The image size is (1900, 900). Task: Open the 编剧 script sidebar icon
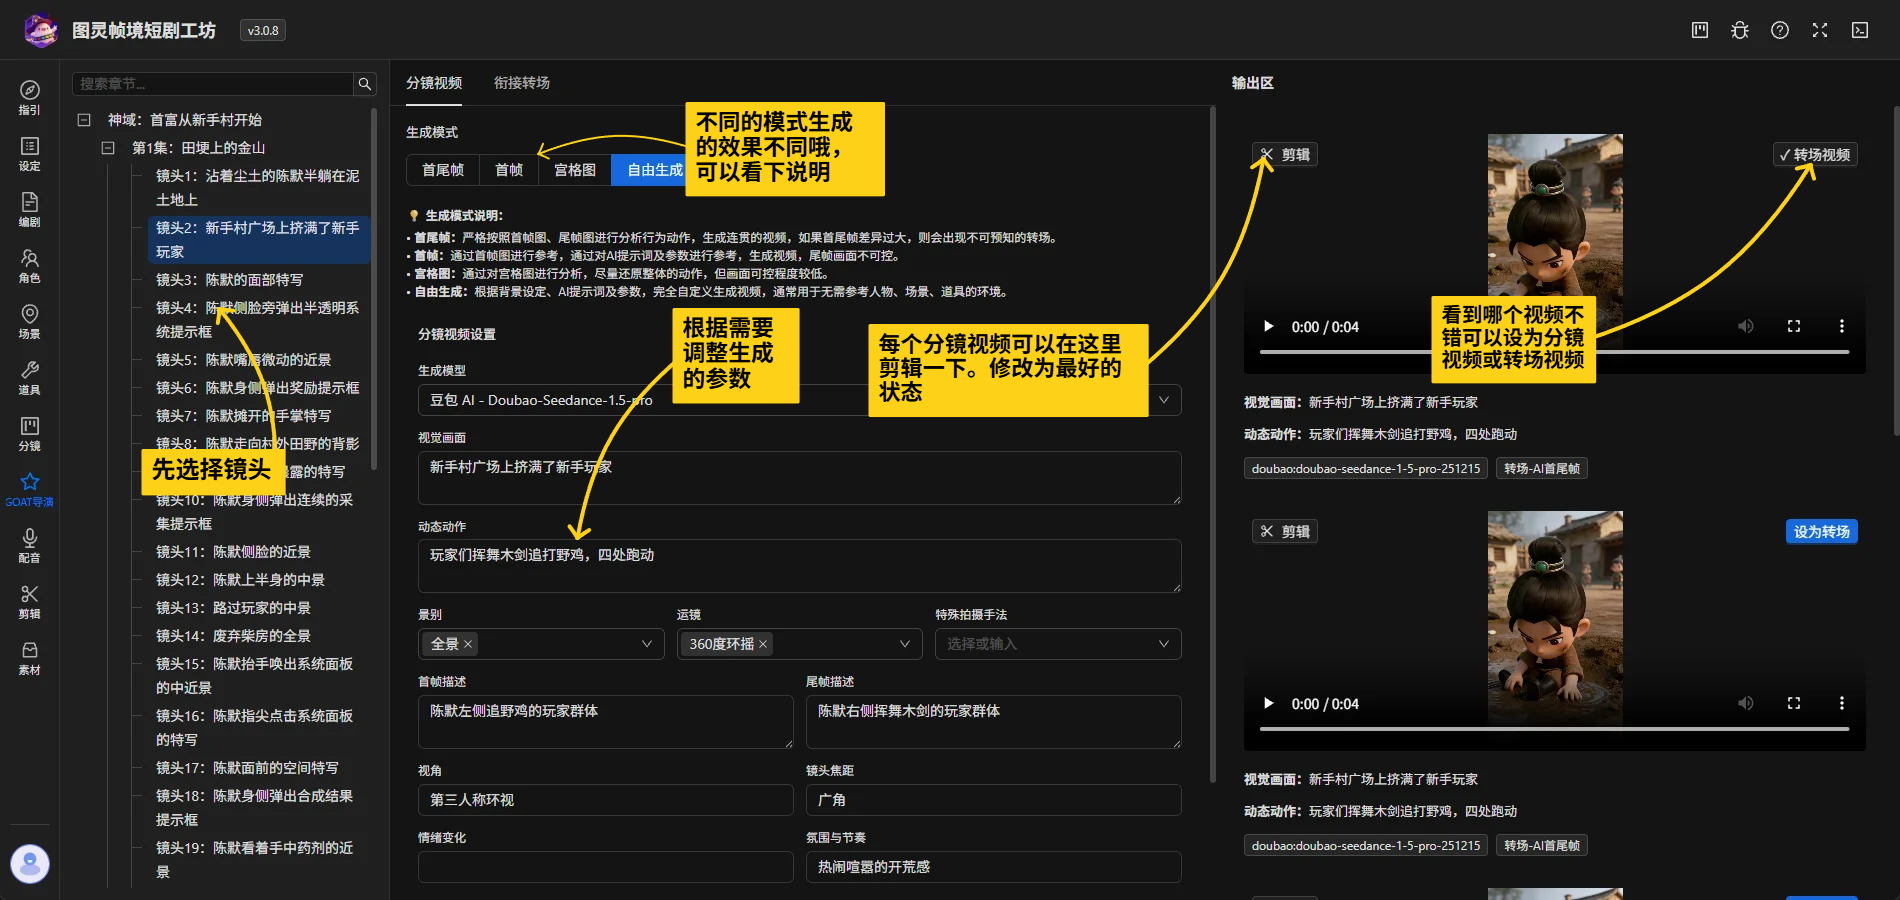pyautogui.click(x=30, y=209)
